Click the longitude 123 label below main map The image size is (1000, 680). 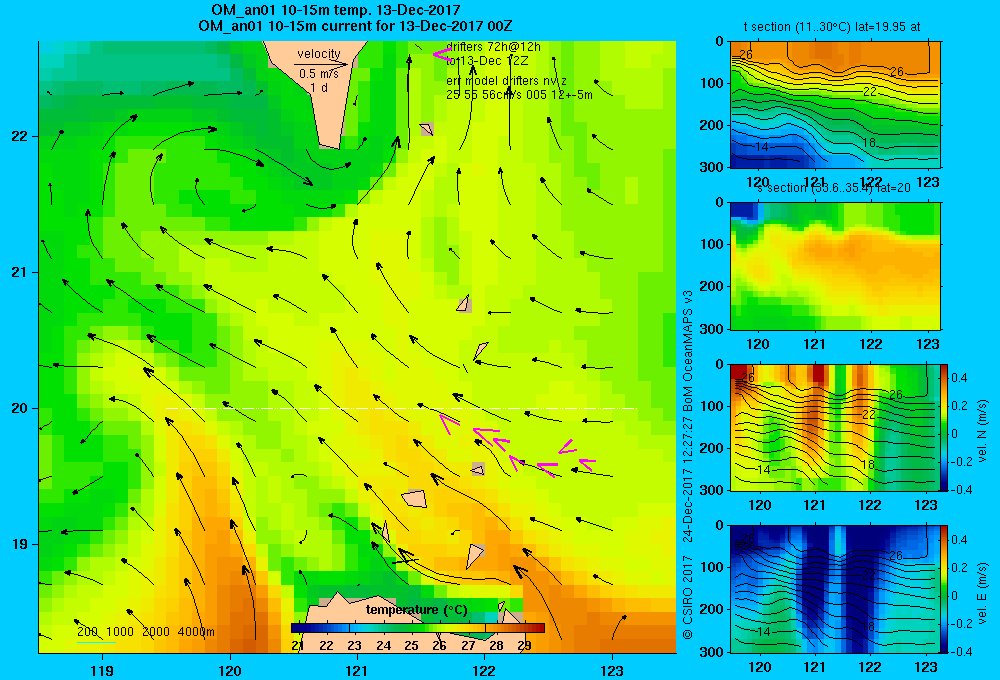coord(612,670)
